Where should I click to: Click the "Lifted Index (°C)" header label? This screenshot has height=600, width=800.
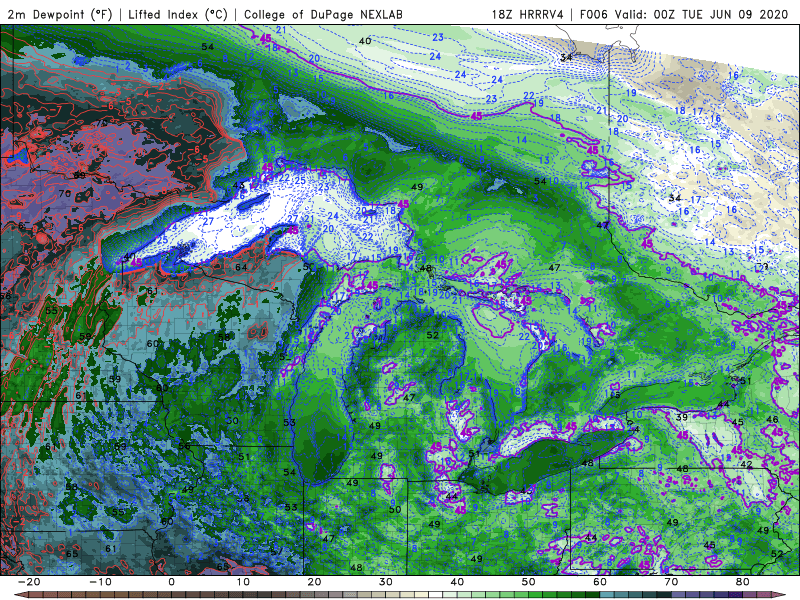178,14
